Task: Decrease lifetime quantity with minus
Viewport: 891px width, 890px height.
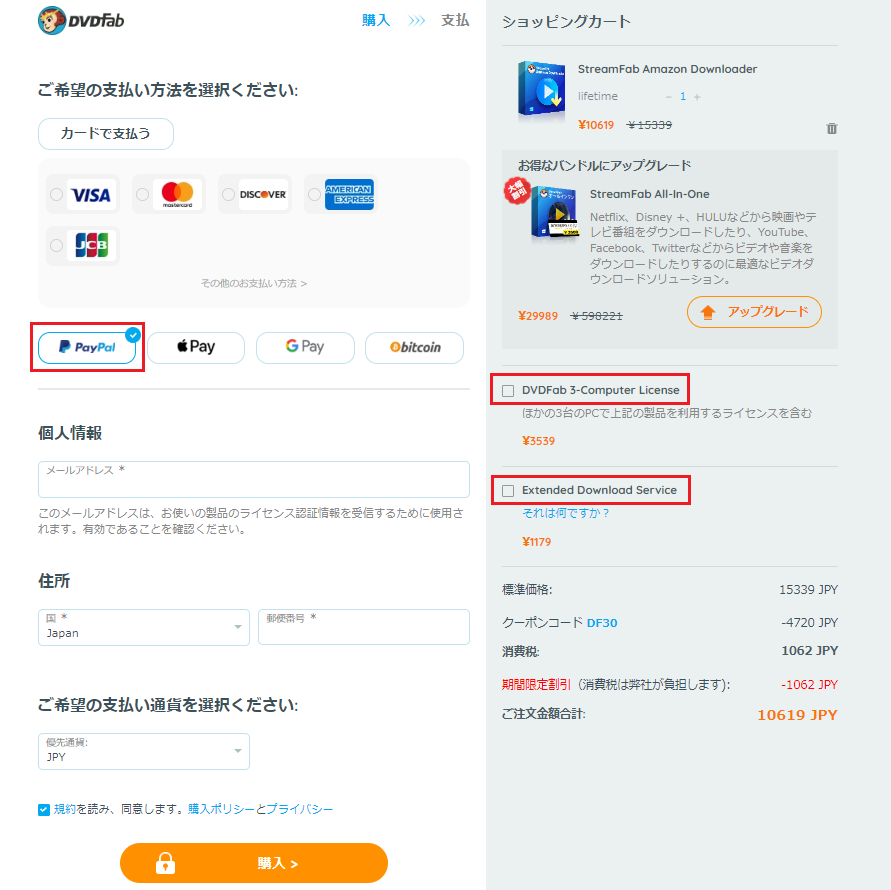Action: pos(668,97)
